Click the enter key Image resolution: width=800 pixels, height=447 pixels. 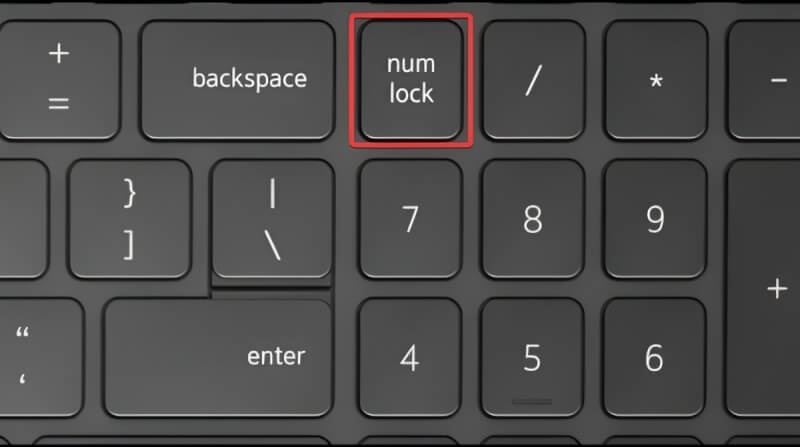219,357
